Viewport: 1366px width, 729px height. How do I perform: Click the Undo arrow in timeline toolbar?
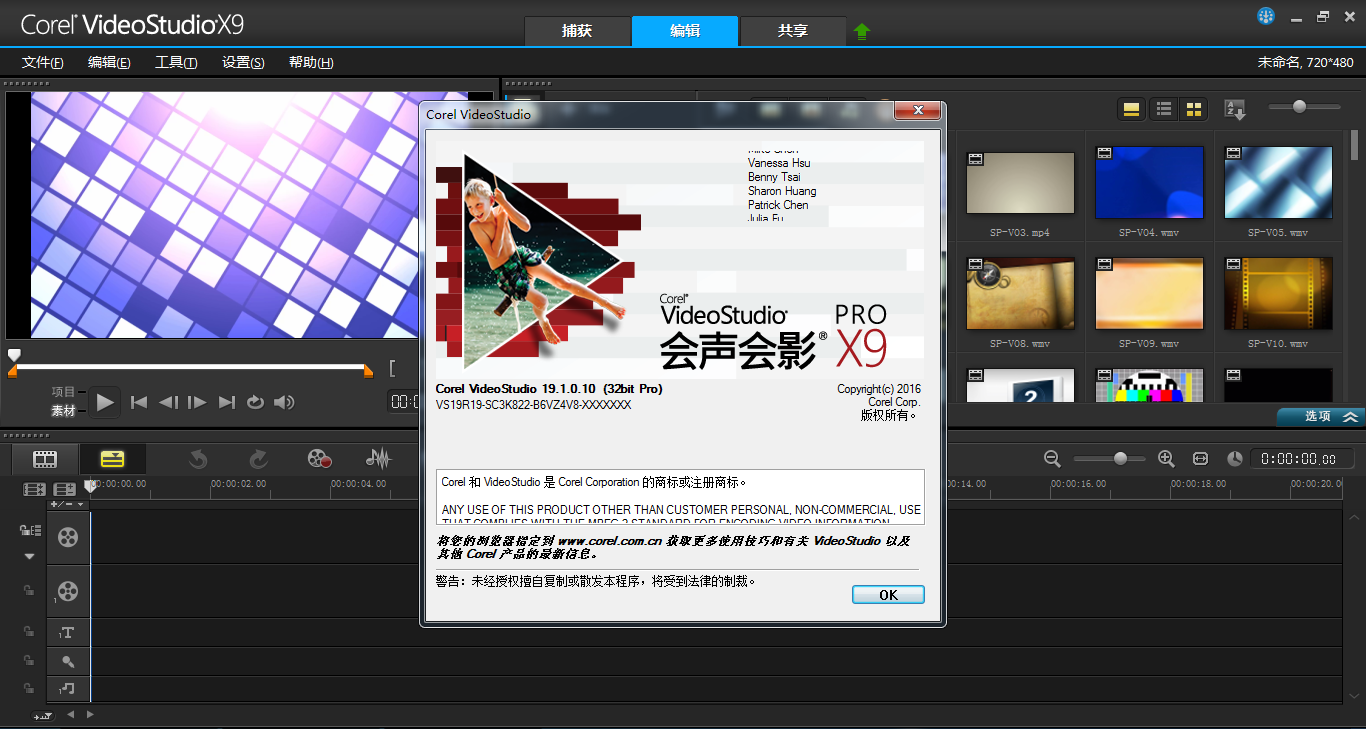(198, 459)
